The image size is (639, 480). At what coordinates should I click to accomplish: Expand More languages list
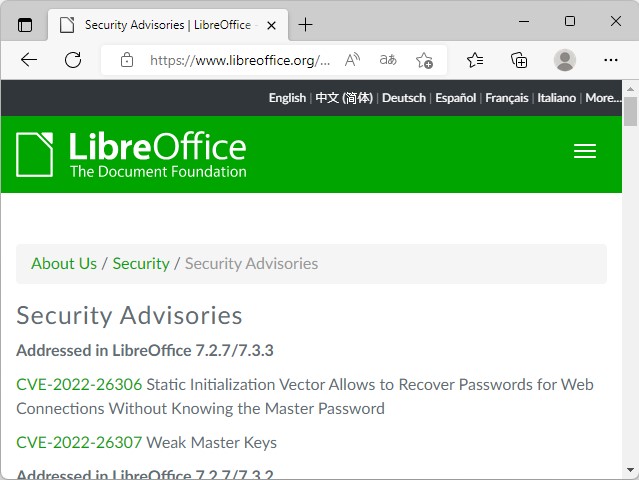click(603, 98)
